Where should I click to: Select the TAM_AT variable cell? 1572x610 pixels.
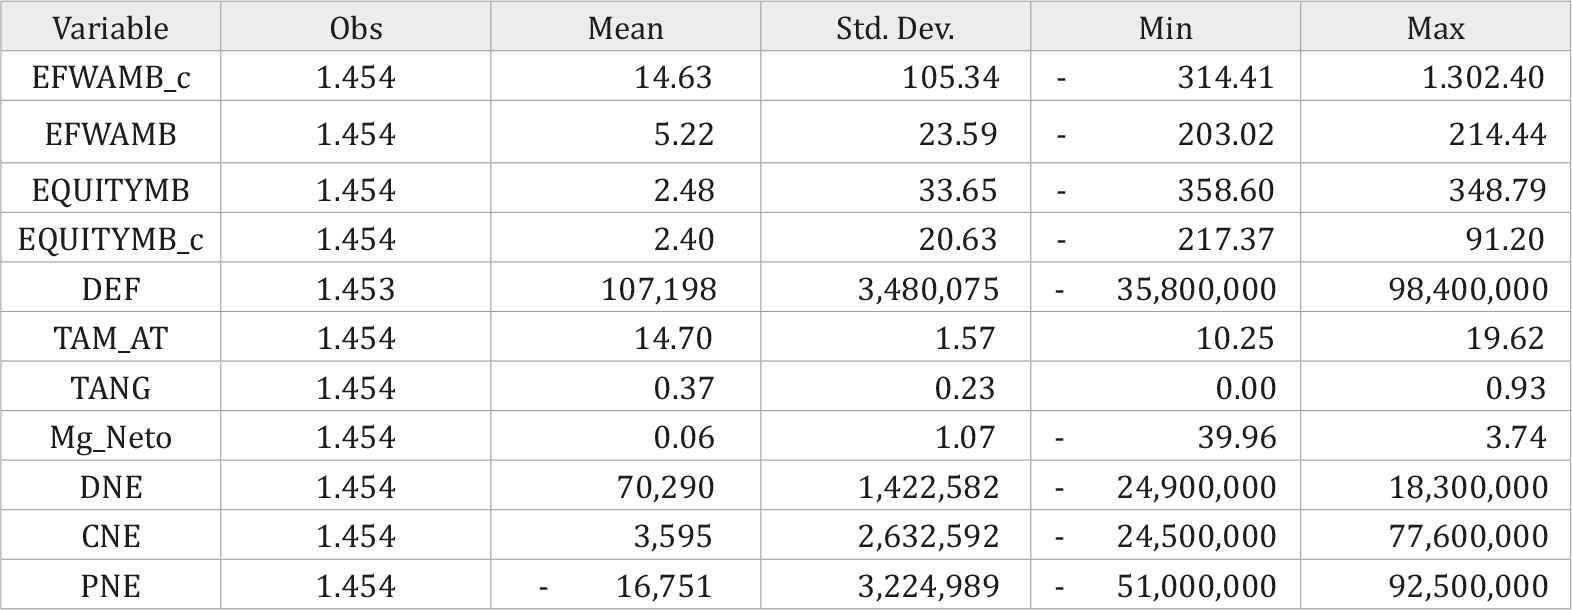[x=110, y=339]
